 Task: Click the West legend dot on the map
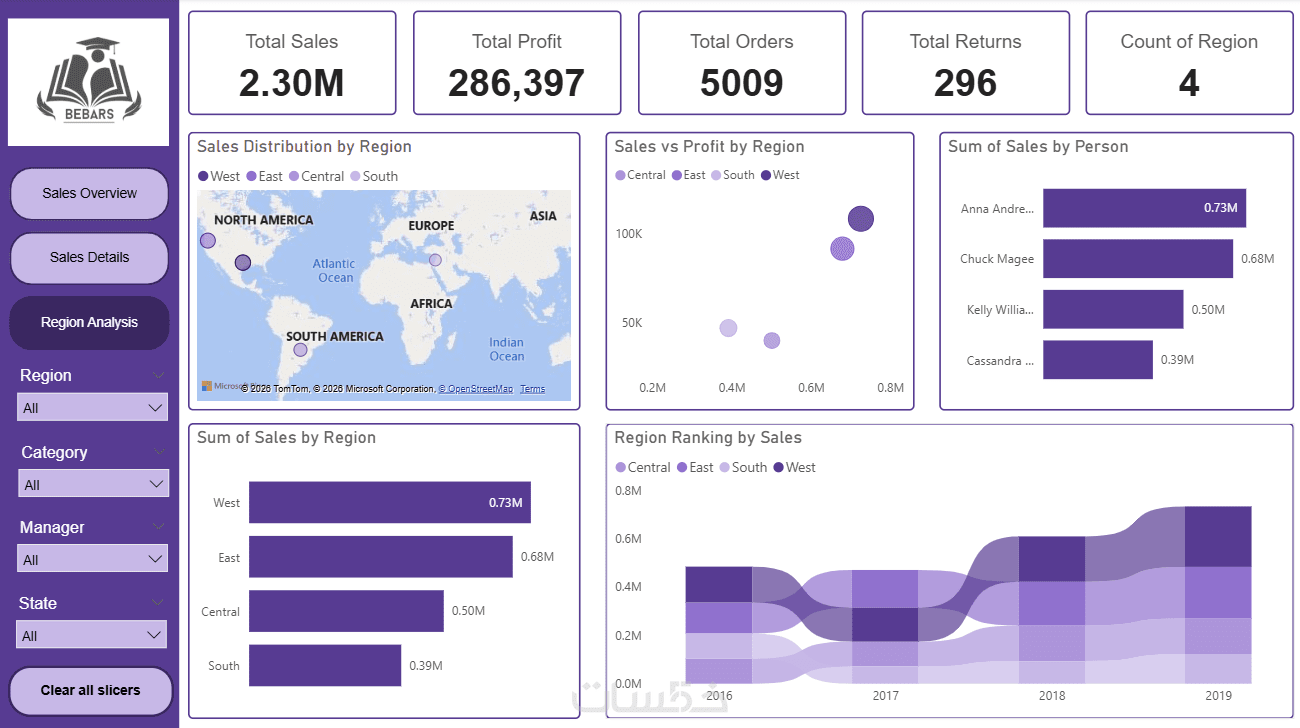(204, 176)
